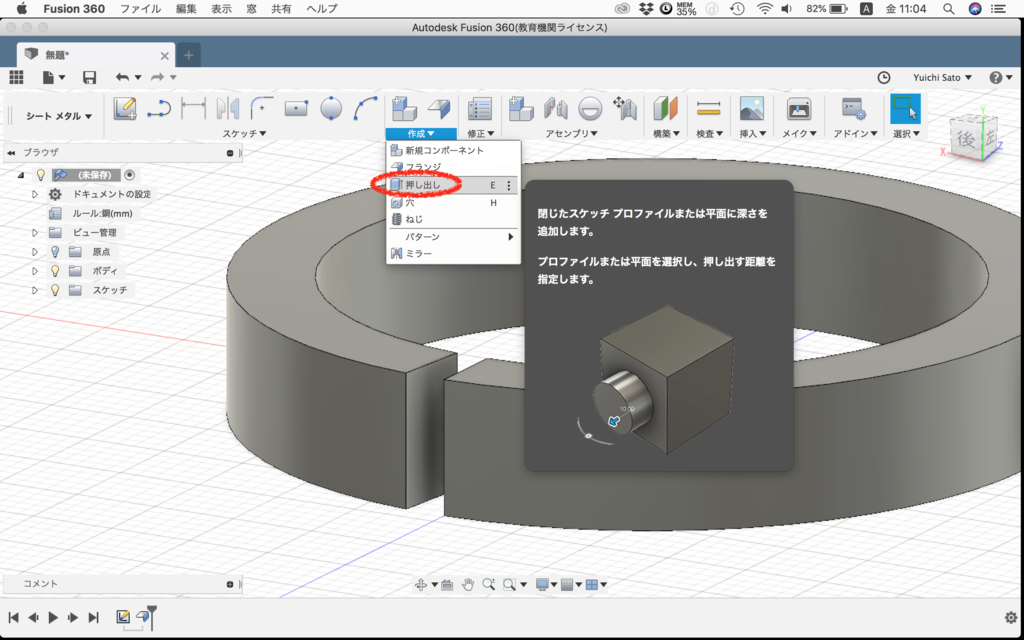Image resolution: width=1024 pixels, height=640 pixels.
Task: Expand the ビュー管理 tree node
Action: pyautogui.click(x=35, y=232)
